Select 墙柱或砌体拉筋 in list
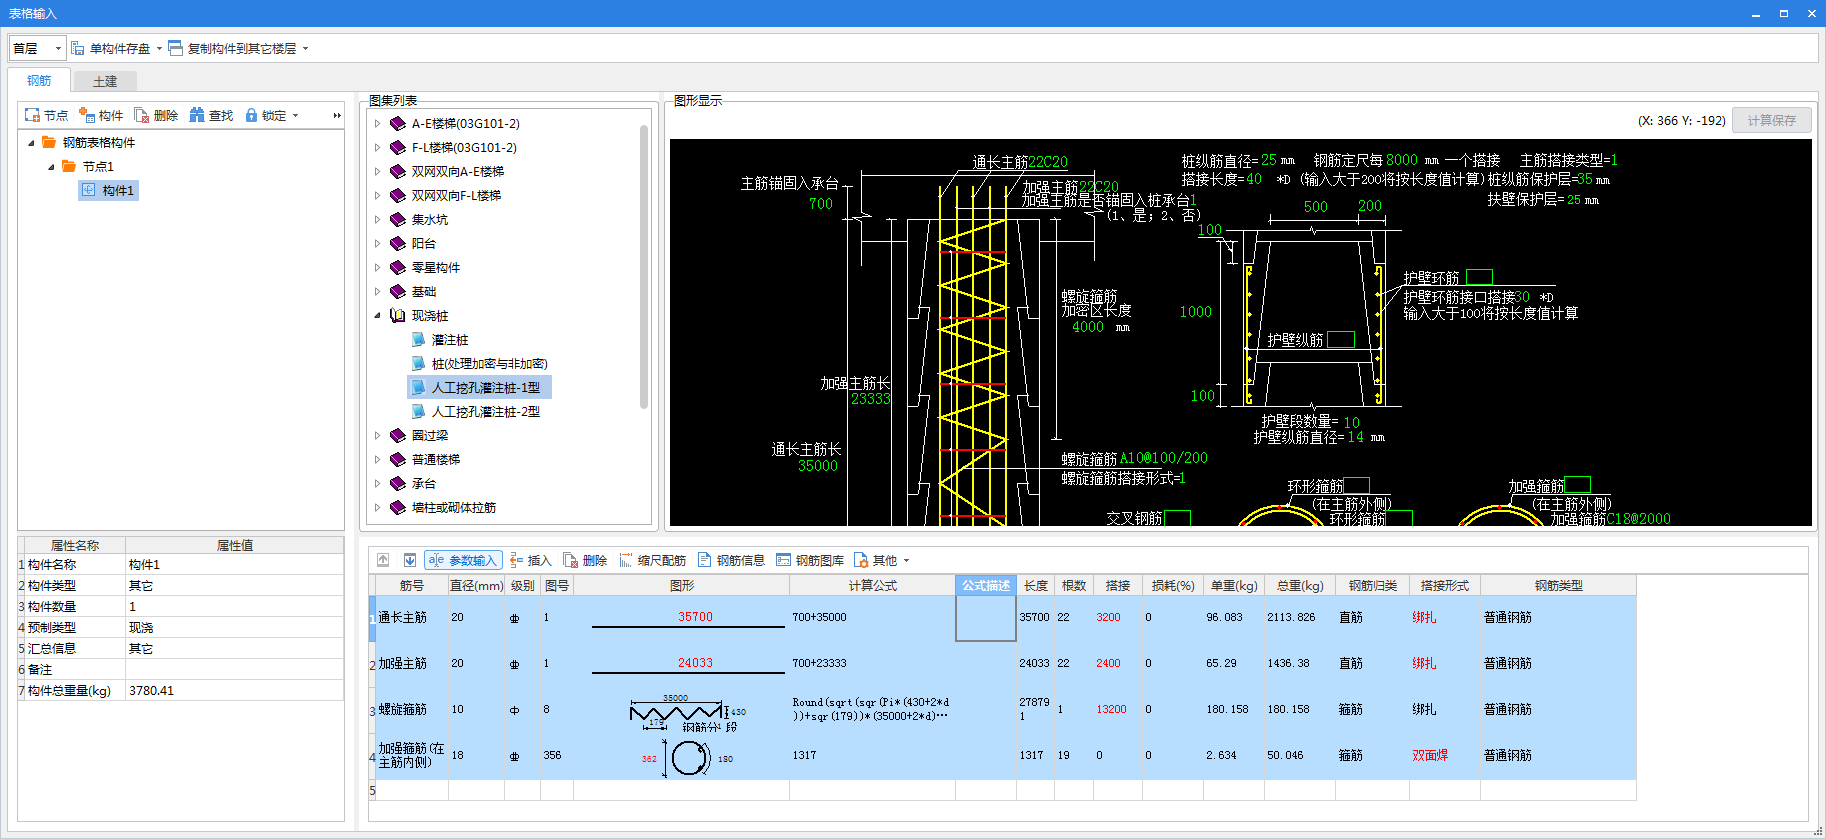 pyautogui.click(x=453, y=507)
